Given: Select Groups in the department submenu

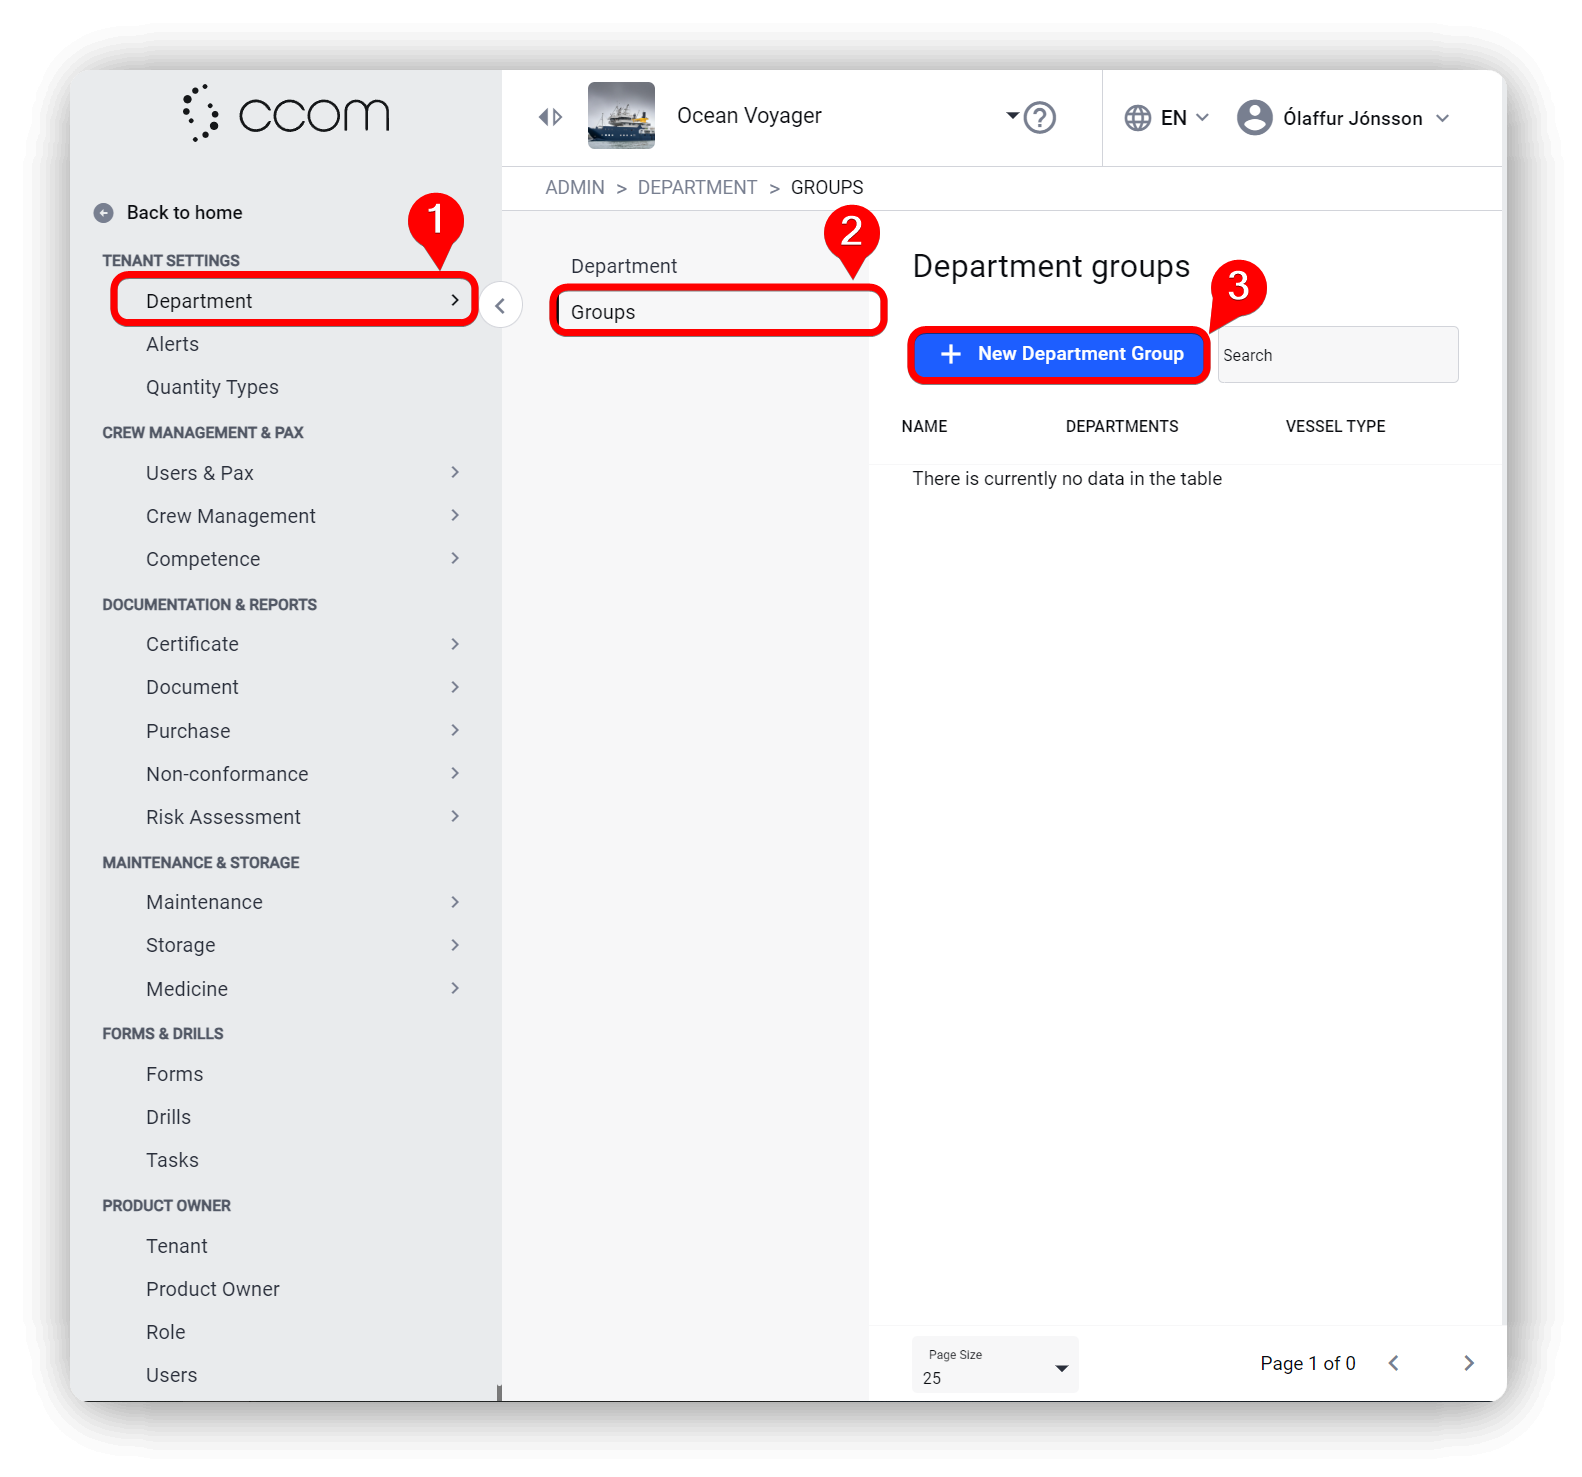Looking at the screenshot, I should click(718, 312).
